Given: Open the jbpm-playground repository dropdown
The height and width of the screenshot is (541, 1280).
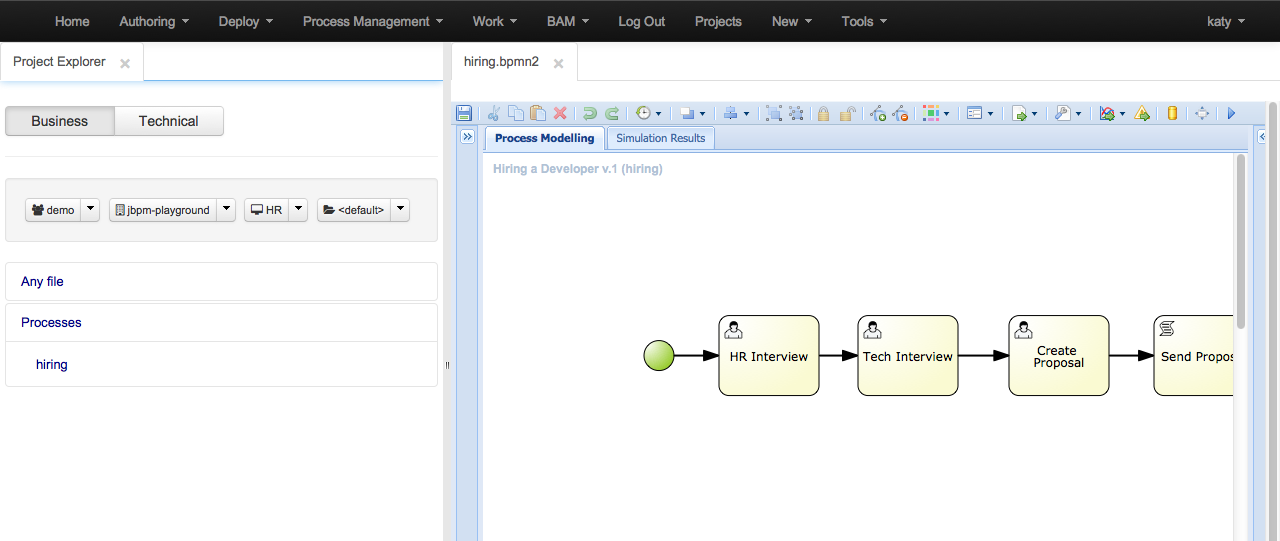Looking at the screenshot, I should tap(227, 210).
